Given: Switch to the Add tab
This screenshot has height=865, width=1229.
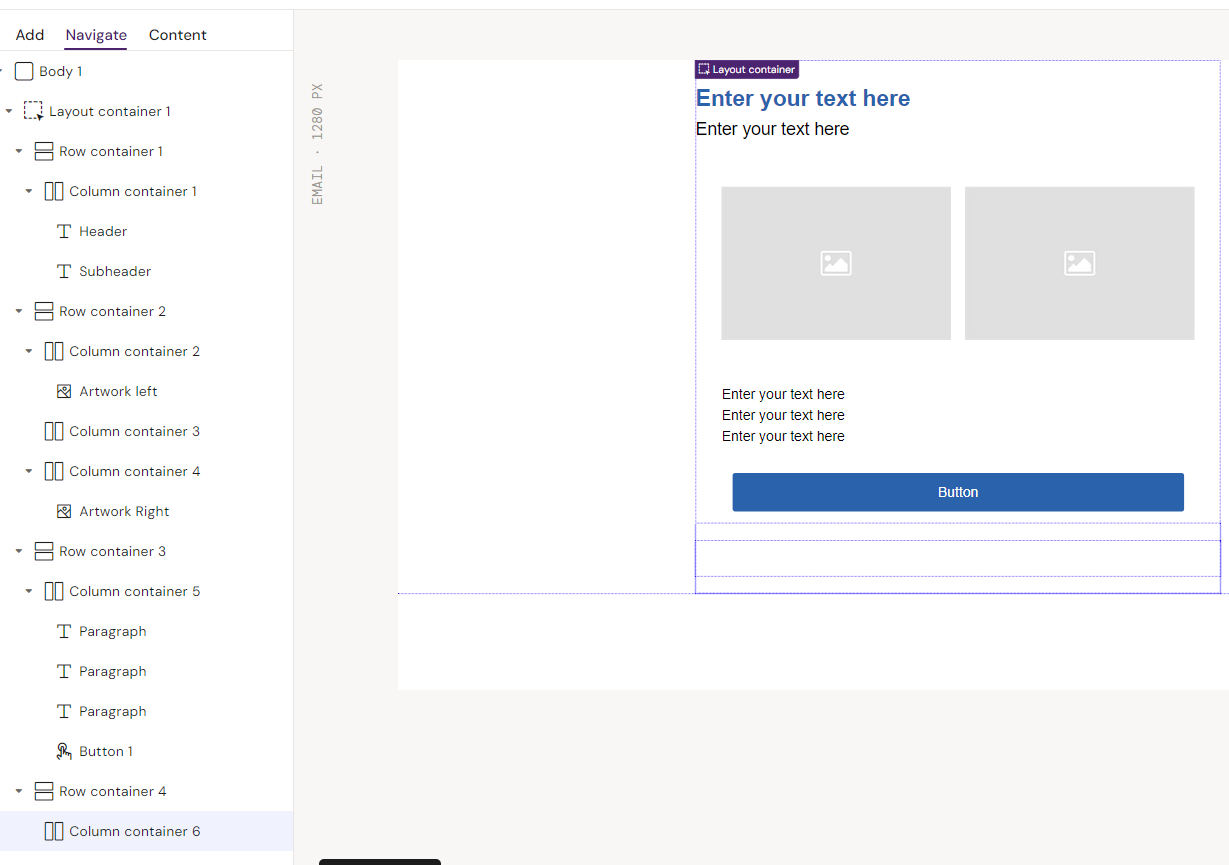Looking at the screenshot, I should click(x=30, y=35).
